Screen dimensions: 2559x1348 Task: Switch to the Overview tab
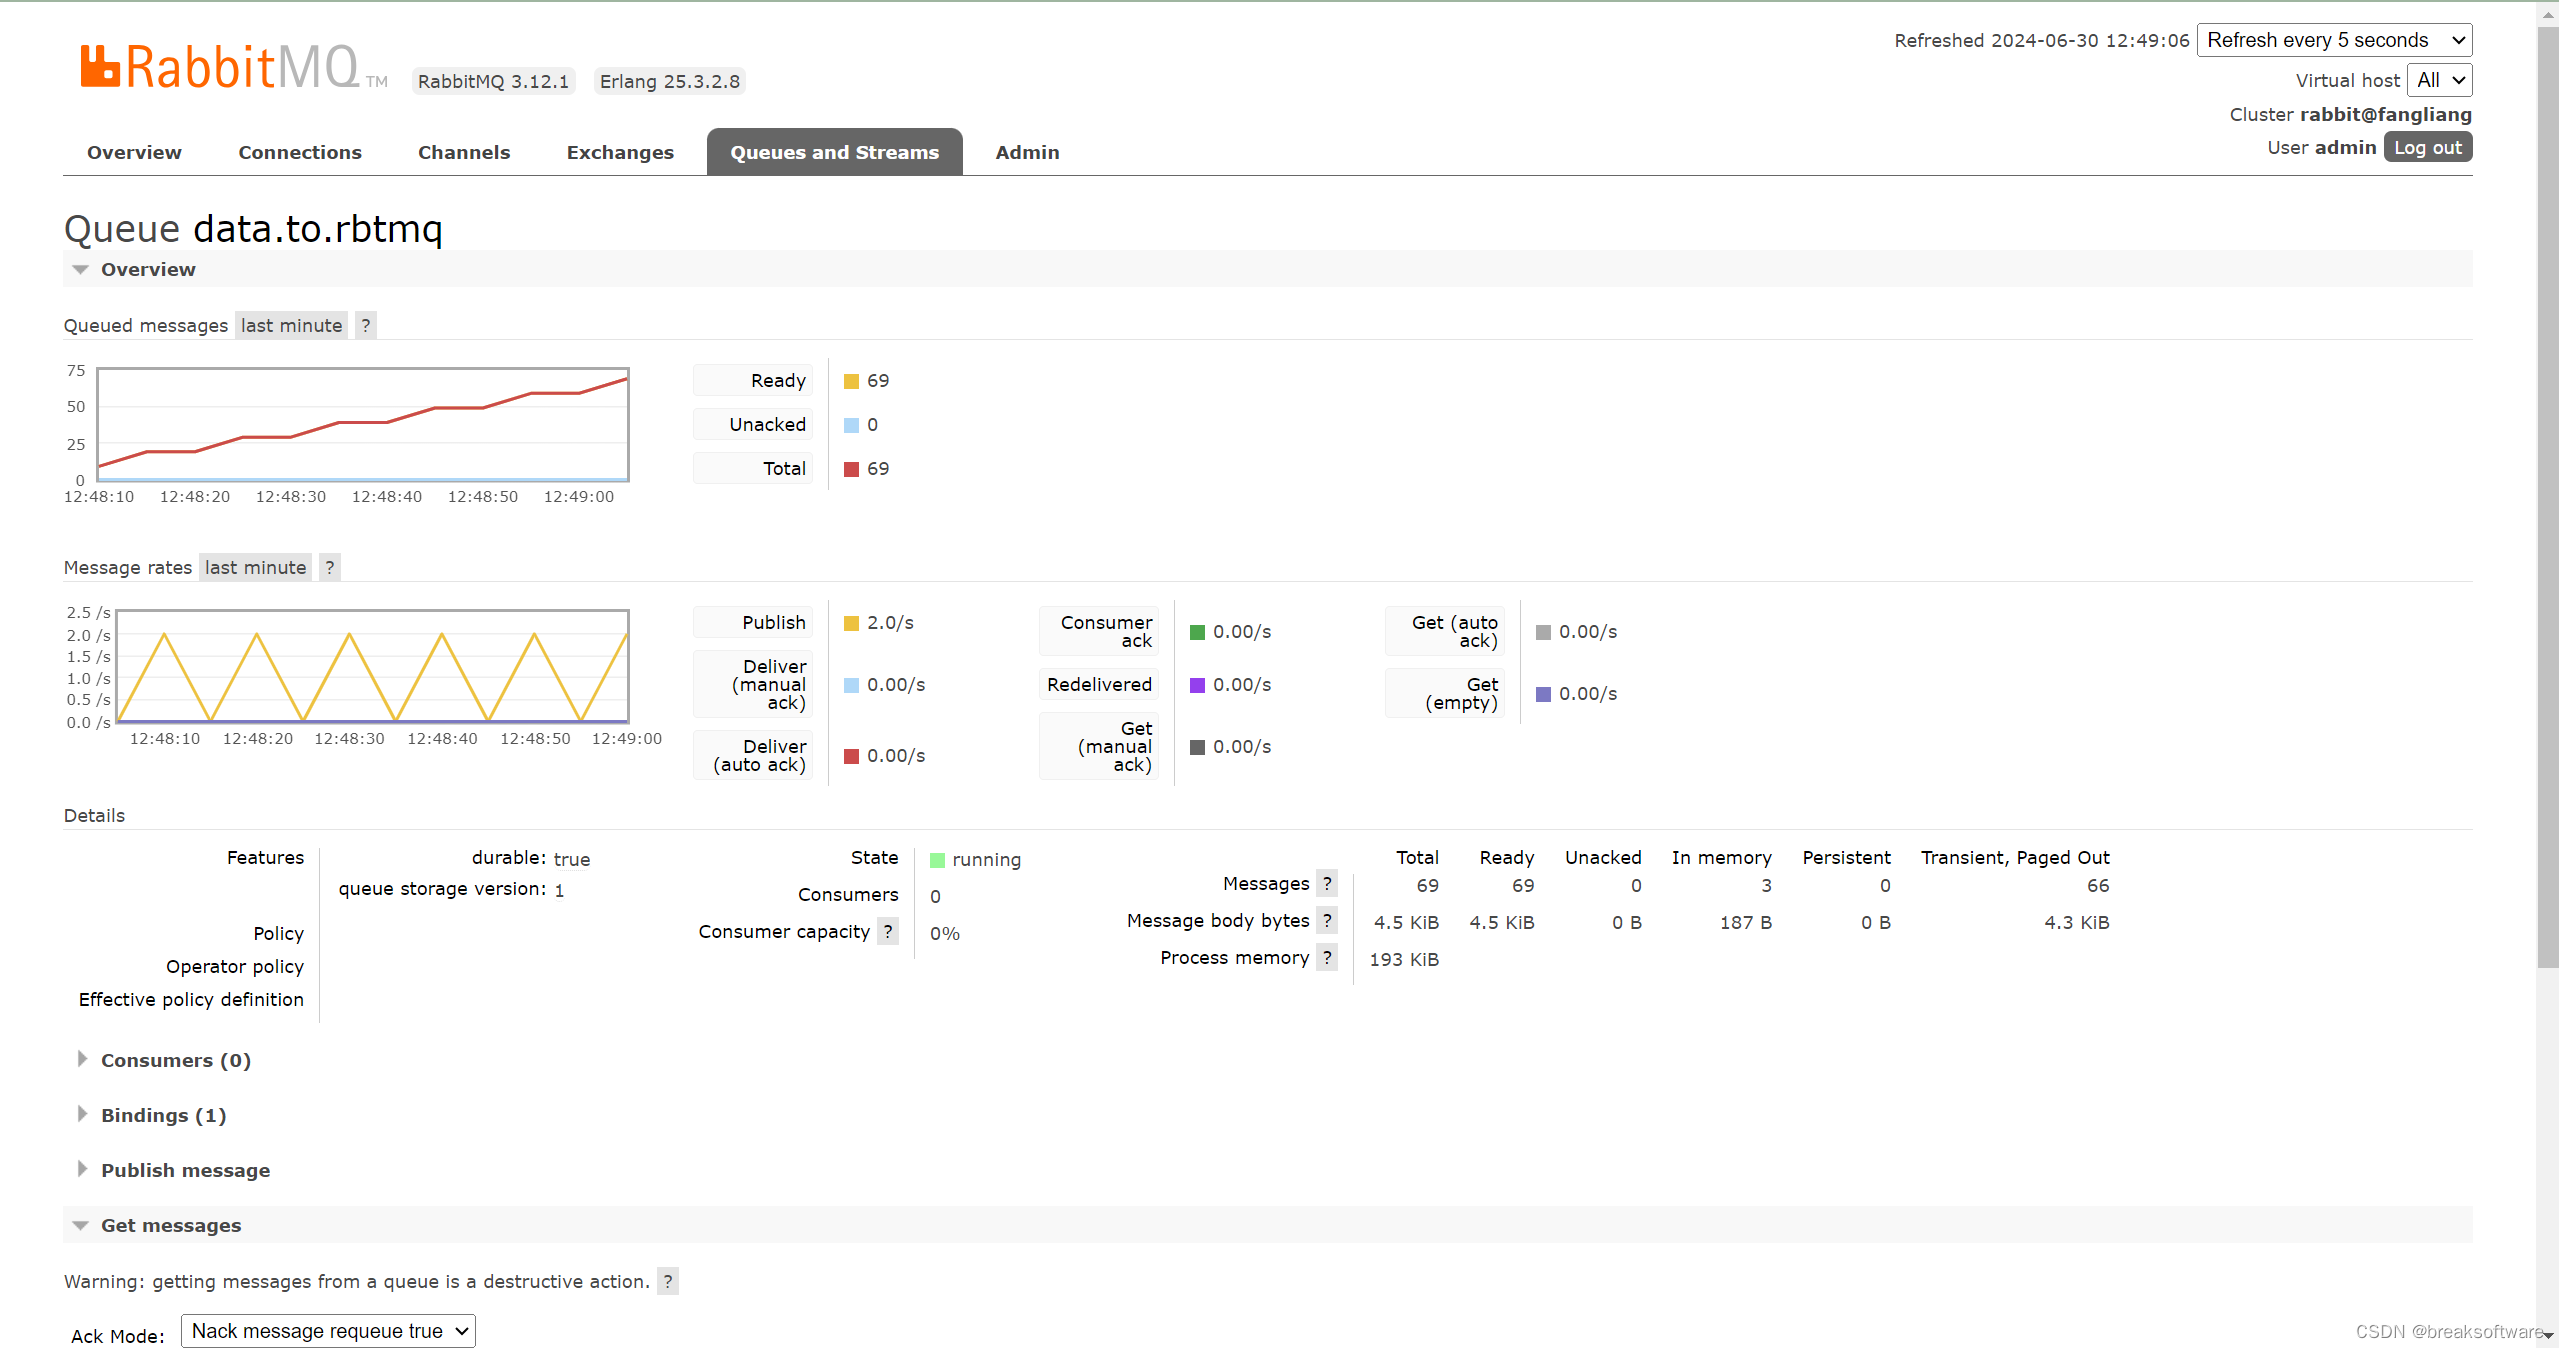134,152
